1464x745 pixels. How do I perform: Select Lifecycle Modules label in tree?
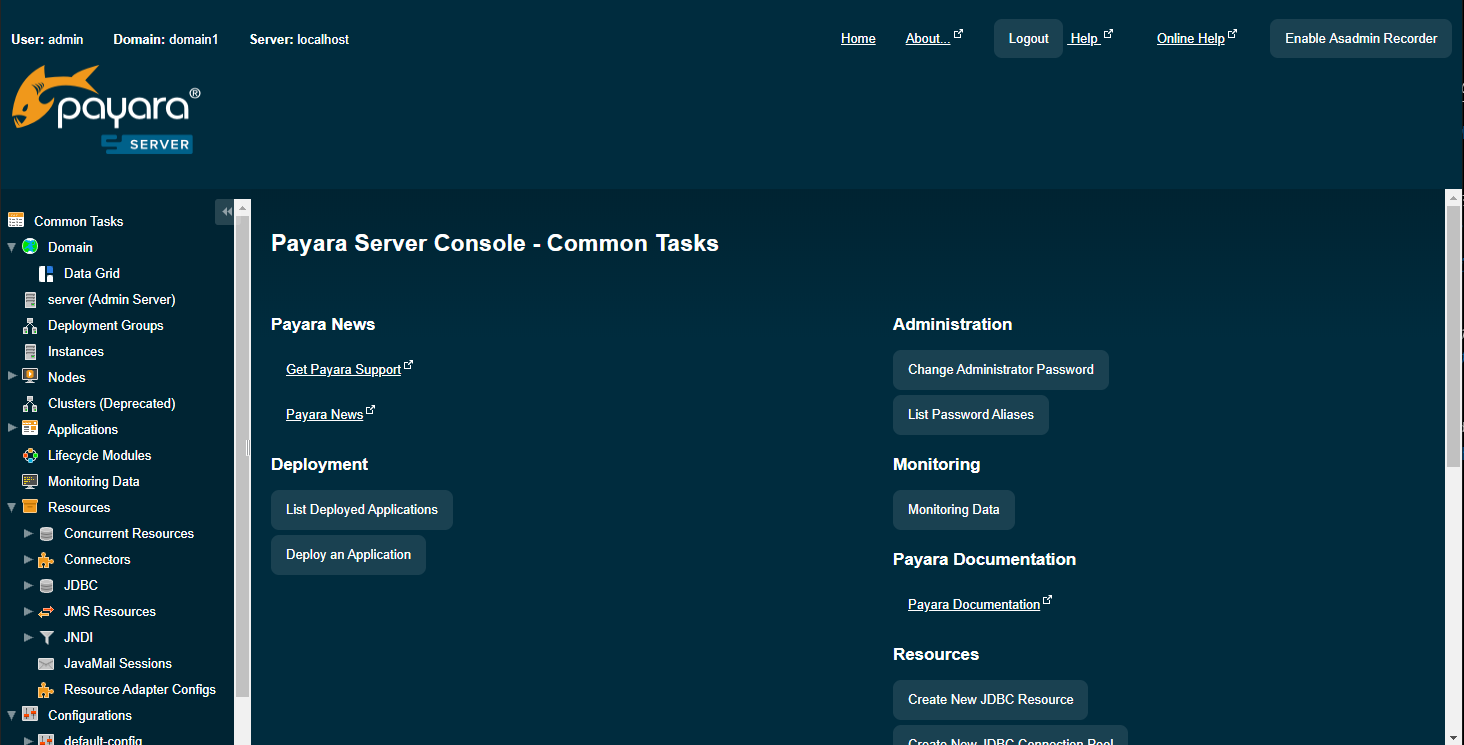(x=100, y=455)
